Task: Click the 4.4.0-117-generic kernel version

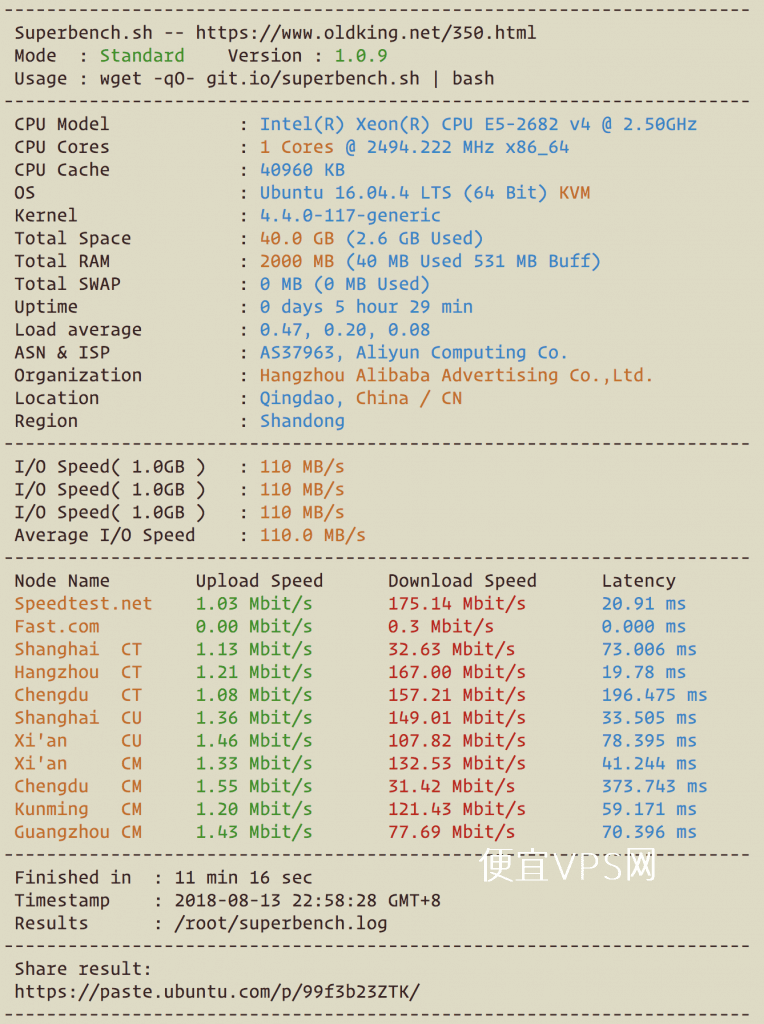Action: tap(350, 216)
